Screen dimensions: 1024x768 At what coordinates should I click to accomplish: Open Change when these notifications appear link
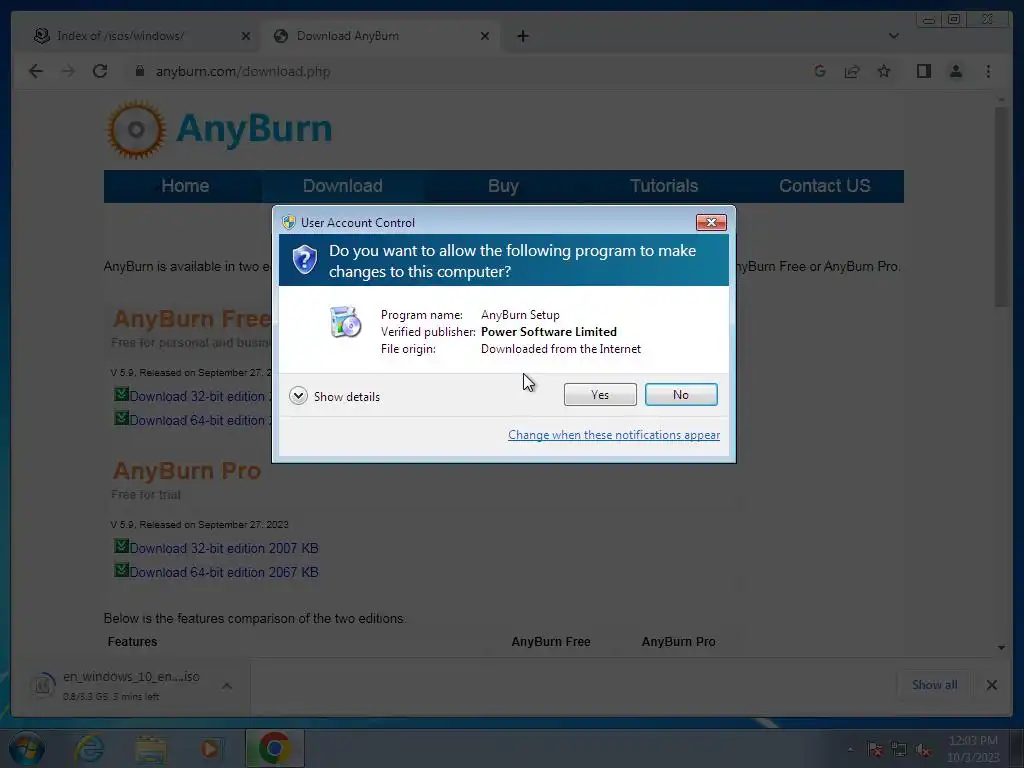point(614,435)
